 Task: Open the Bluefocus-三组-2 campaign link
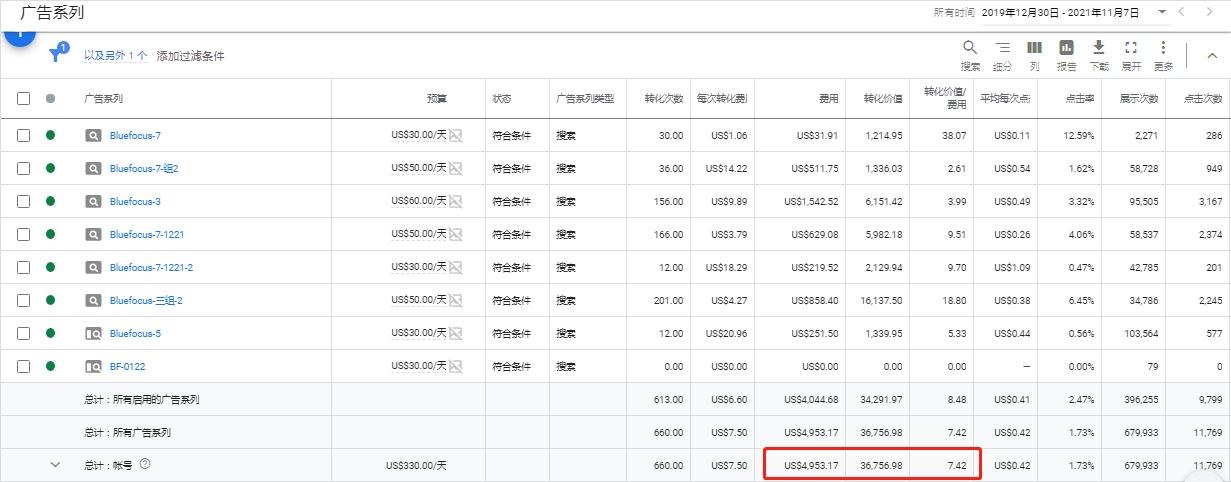point(146,300)
